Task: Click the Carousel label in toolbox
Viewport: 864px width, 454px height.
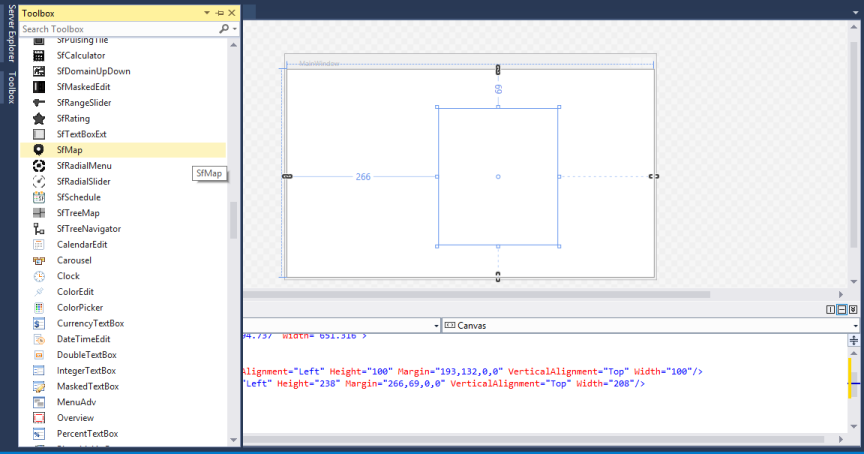Action: 74,260
